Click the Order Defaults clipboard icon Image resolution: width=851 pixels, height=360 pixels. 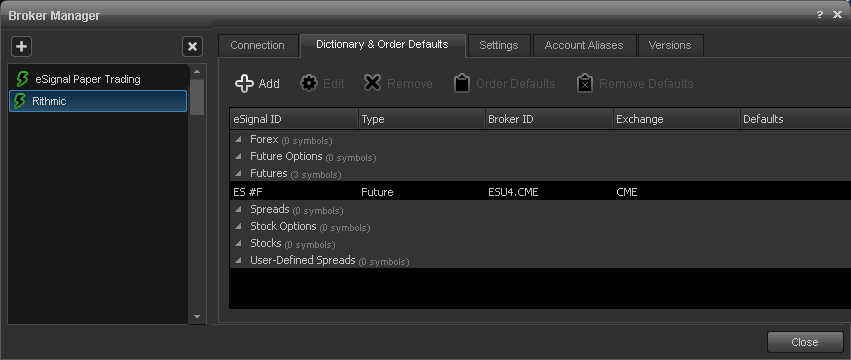pos(462,83)
